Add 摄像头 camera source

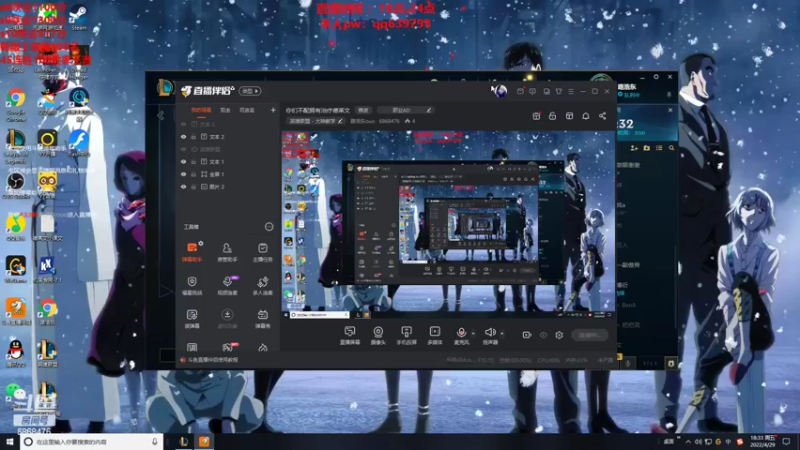coord(378,336)
